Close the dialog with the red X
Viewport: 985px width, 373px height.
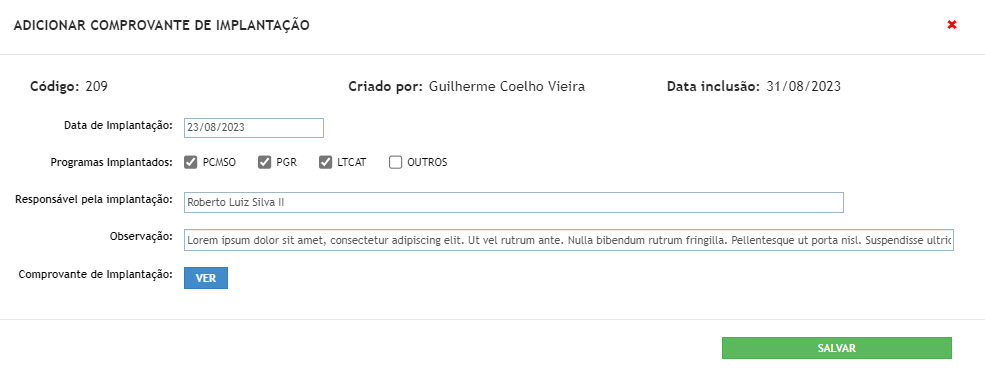(952, 25)
